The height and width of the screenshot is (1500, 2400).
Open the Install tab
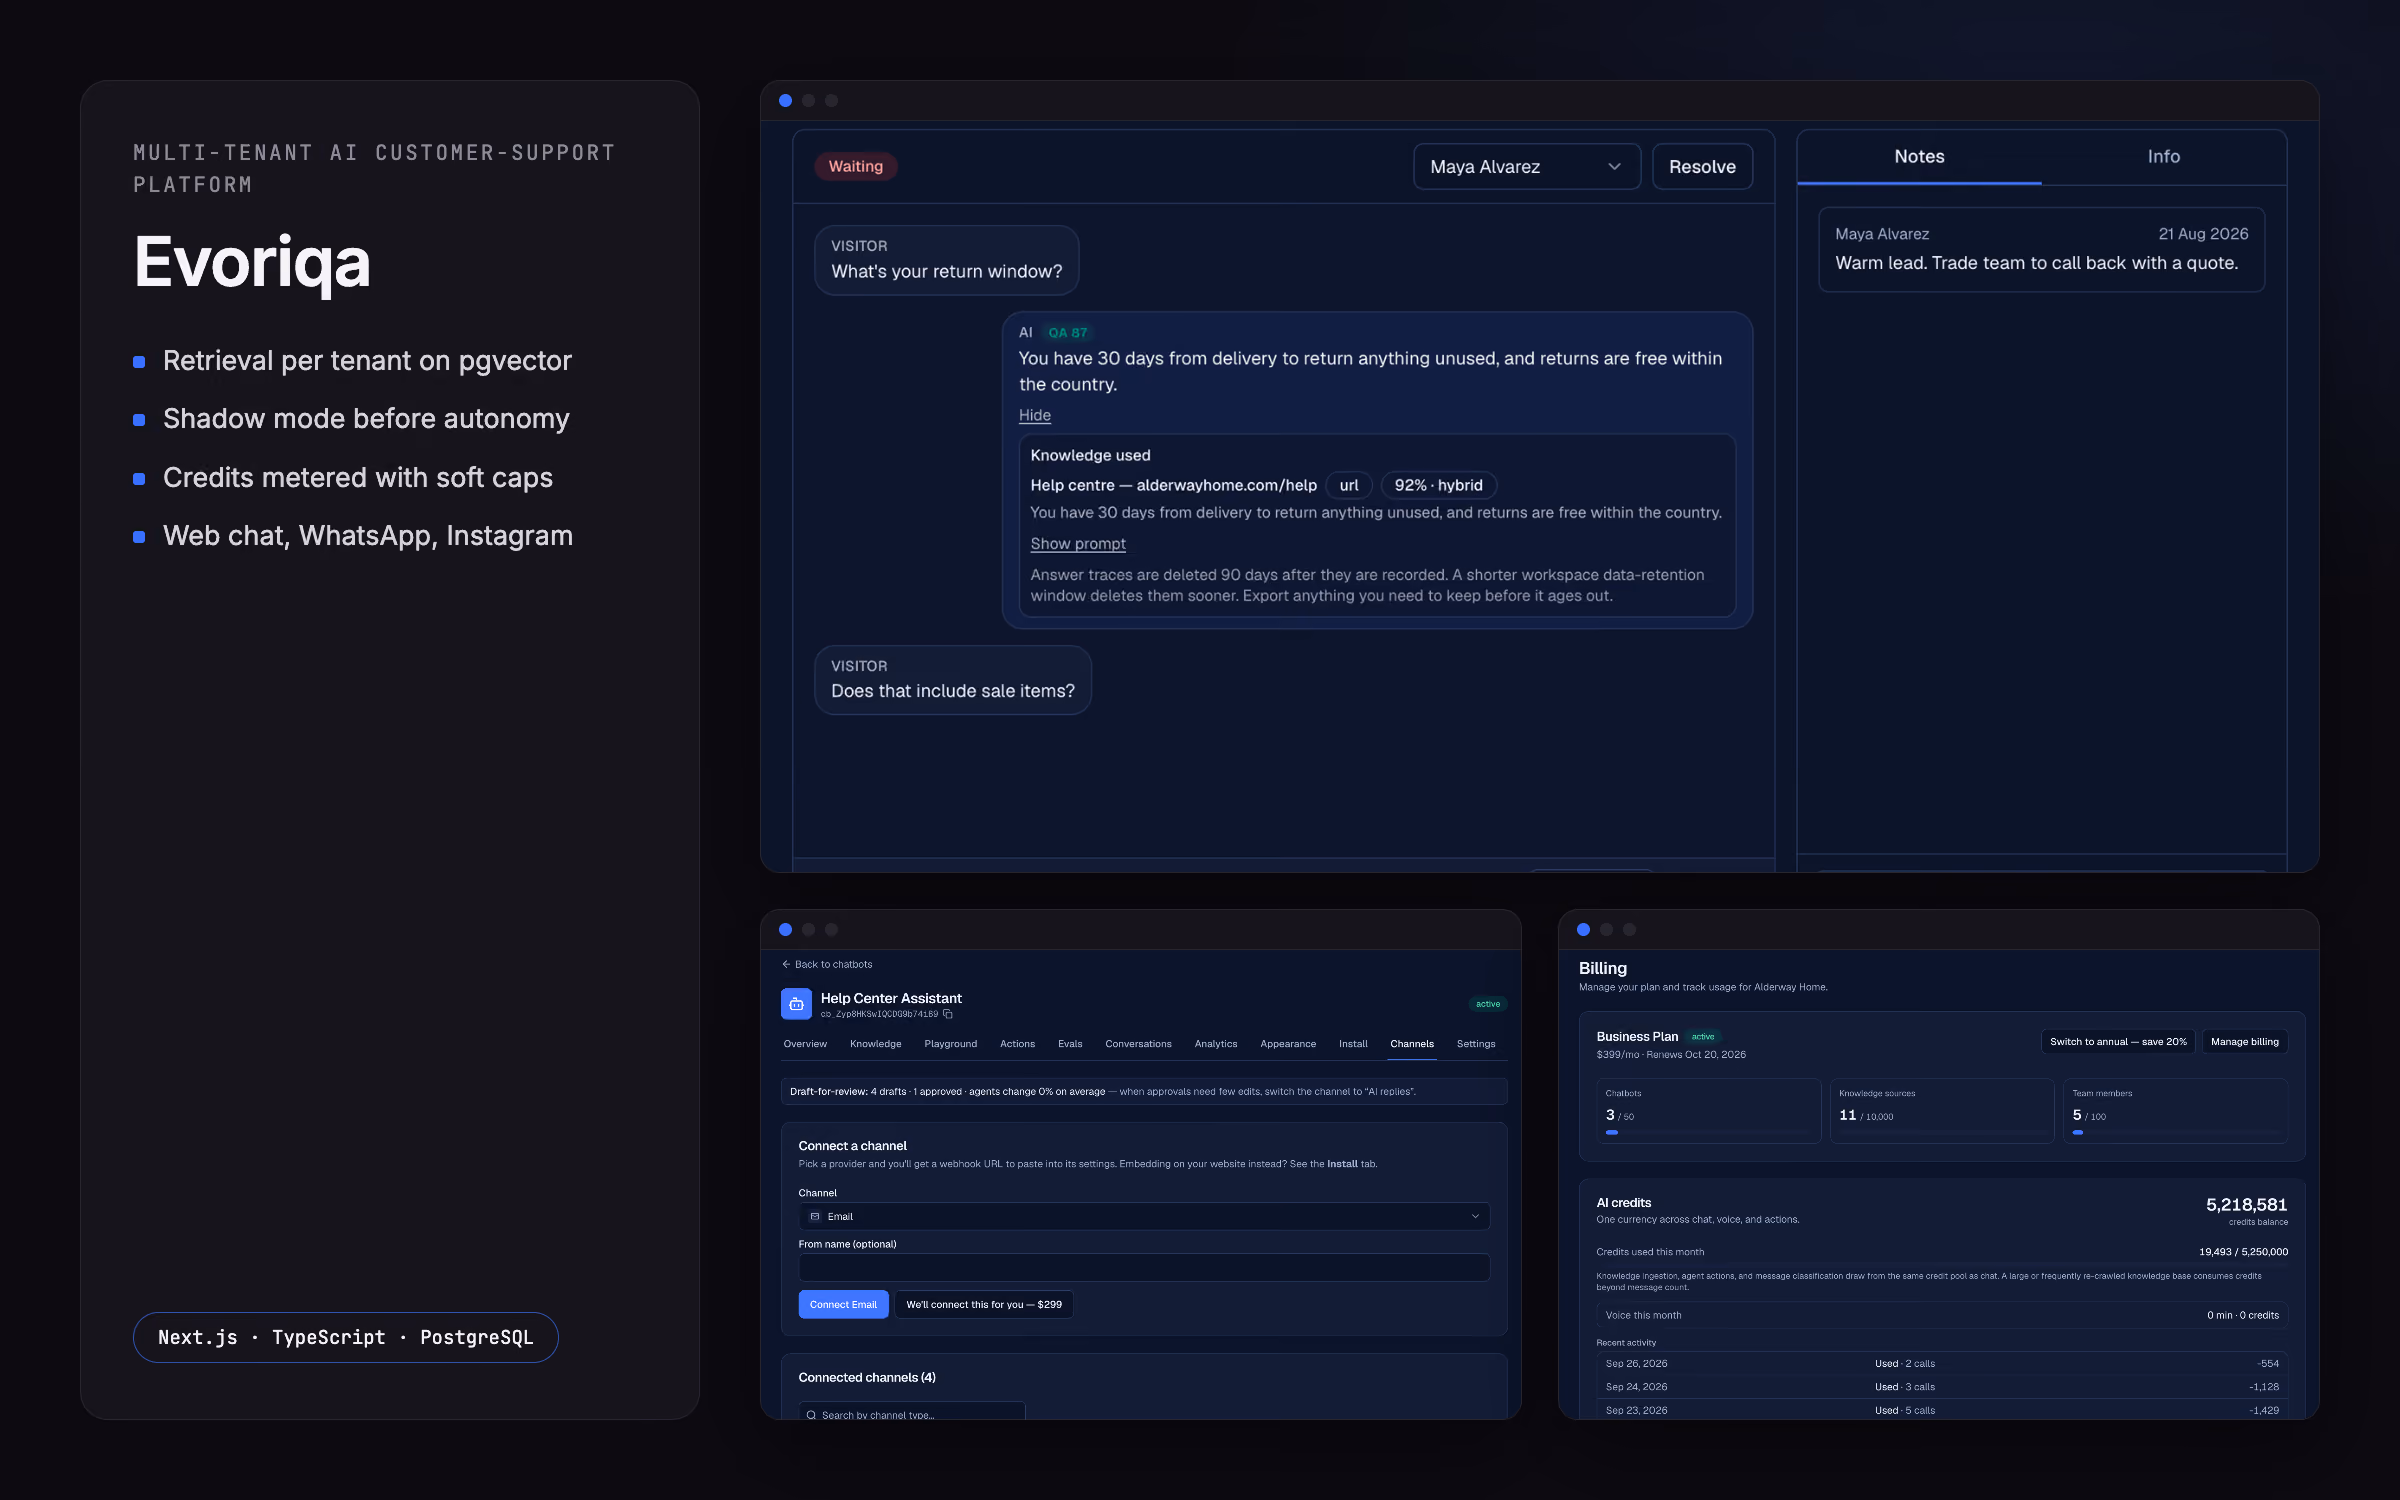point(1353,1044)
